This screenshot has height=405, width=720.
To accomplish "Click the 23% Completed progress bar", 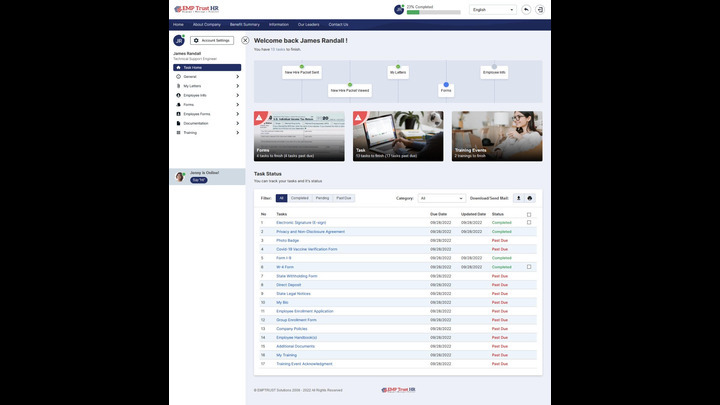I will (x=433, y=13).
